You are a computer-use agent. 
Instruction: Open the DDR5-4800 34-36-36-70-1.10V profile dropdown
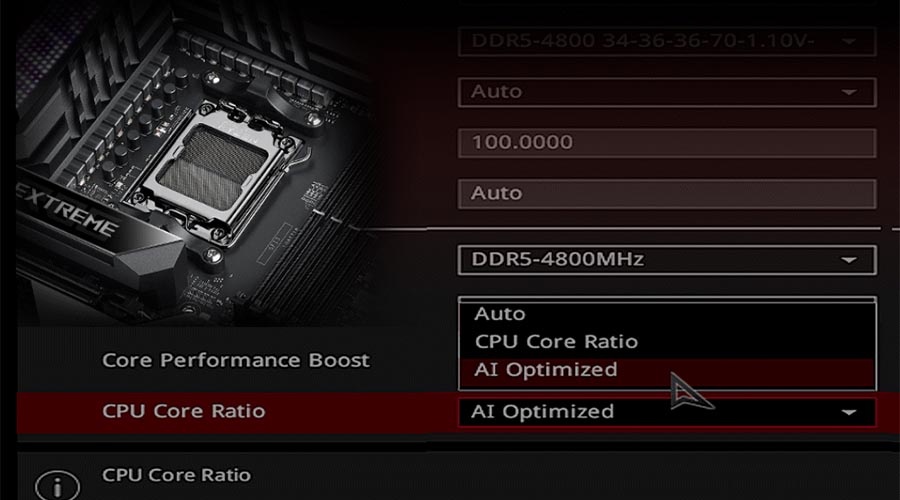click(667, 41)
